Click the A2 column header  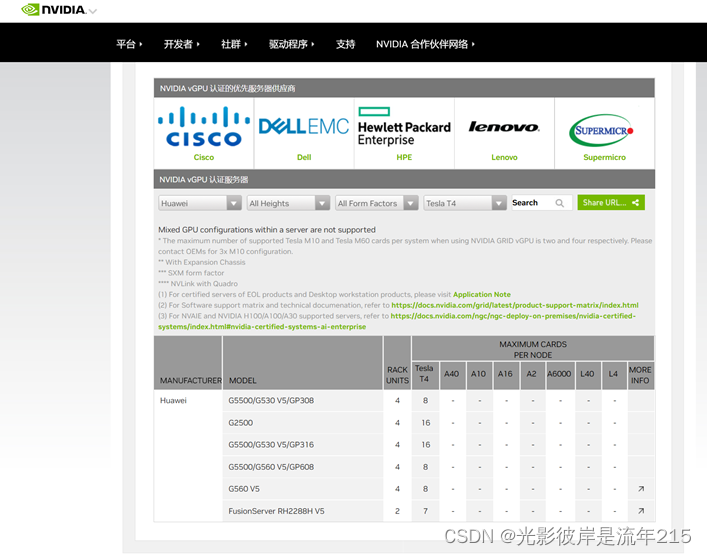click(x=532, y=374)
